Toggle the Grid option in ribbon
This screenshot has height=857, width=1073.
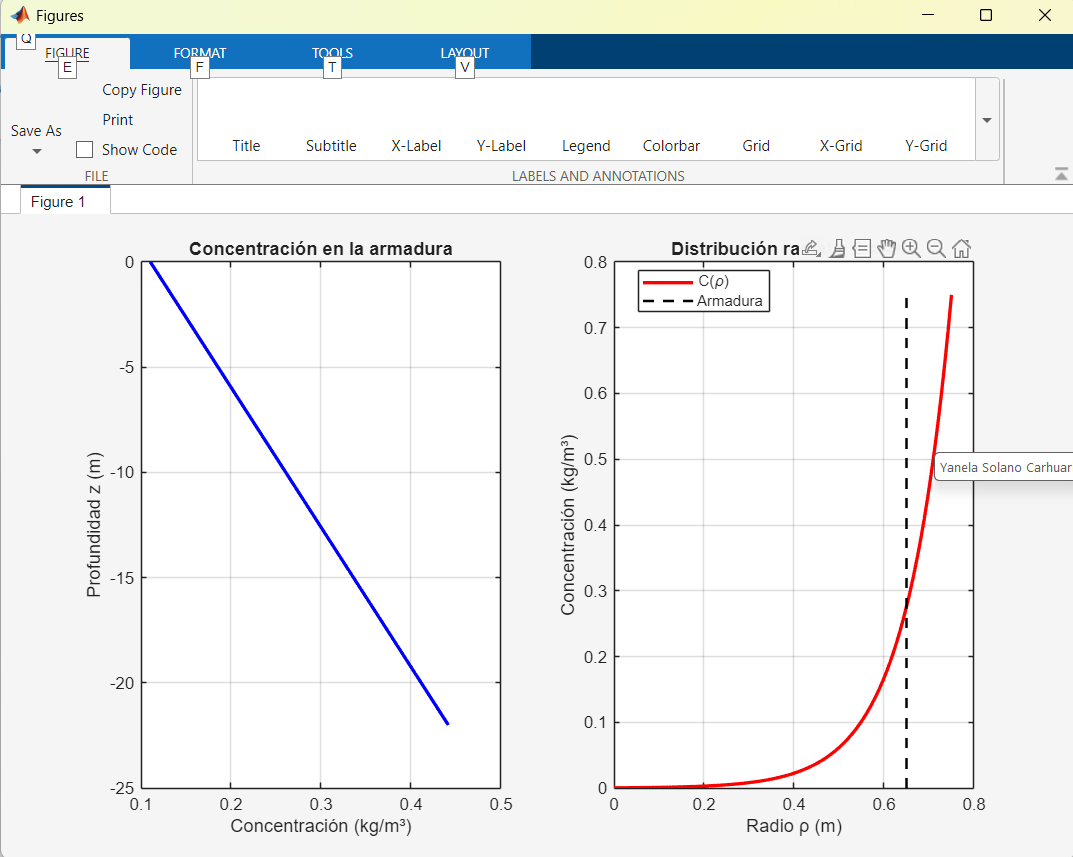(x=756, y=145)
